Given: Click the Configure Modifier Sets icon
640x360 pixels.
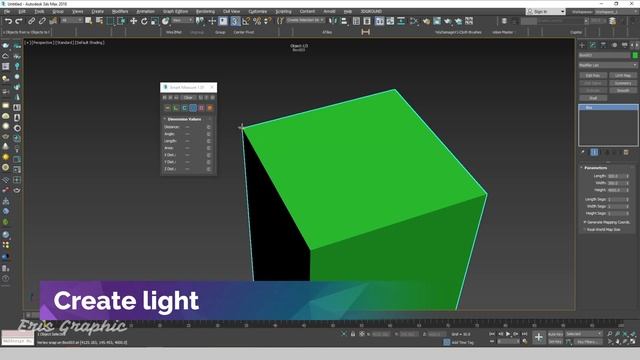Looking at the screenshot, I should point(626,152).
